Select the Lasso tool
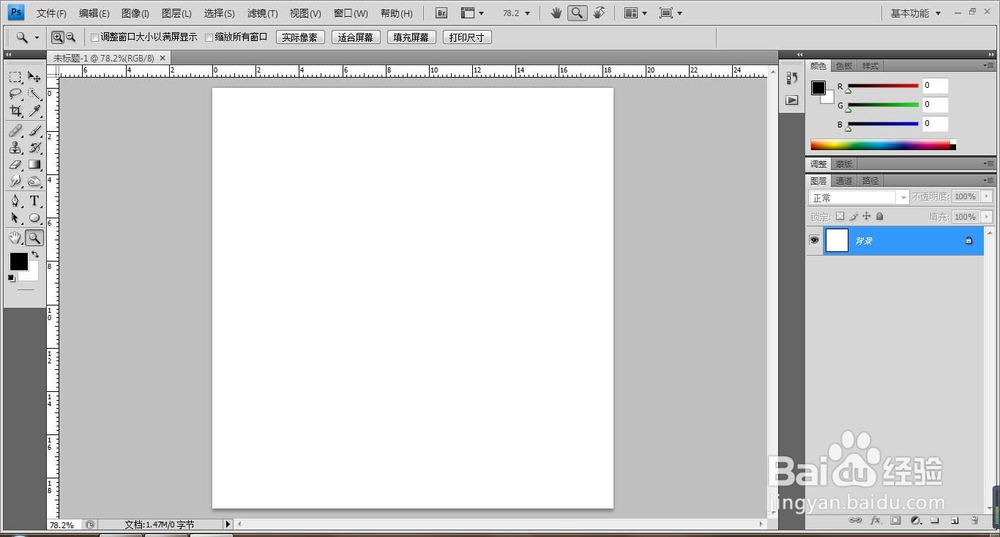 click(15, 94)
